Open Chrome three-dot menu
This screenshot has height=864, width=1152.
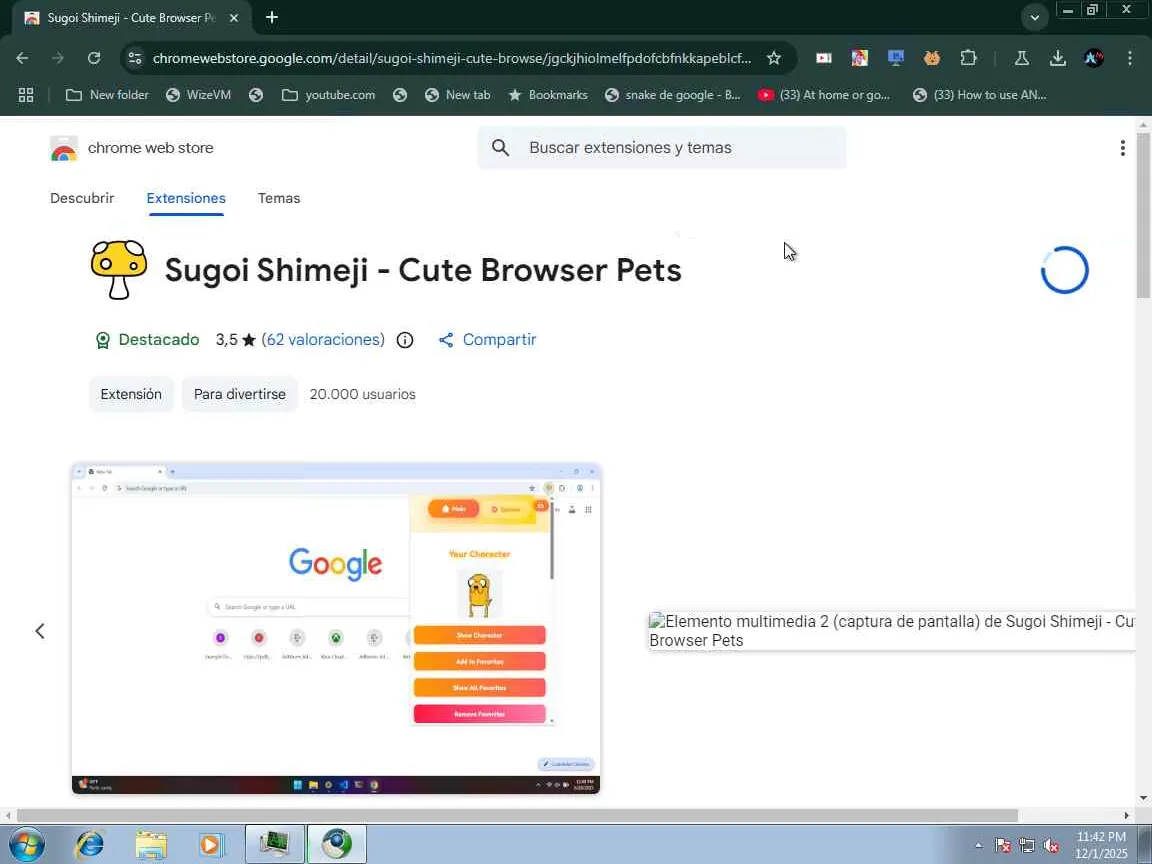coord(1130,58)
